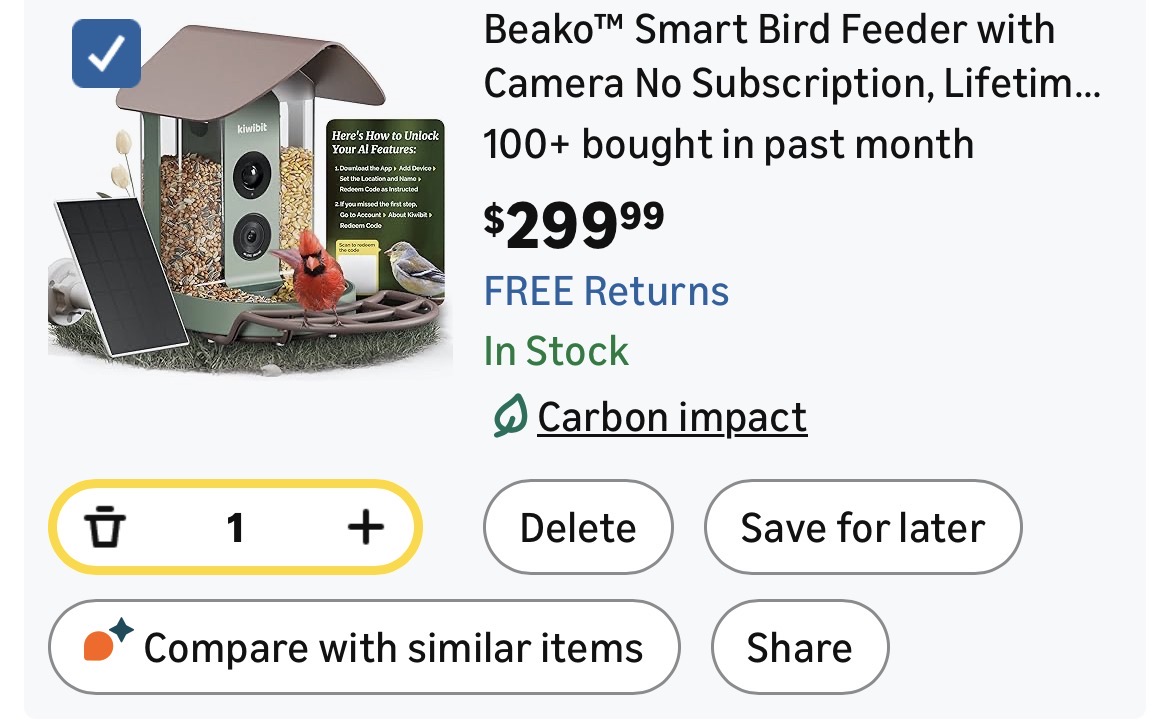The image size is (1170, 723).
Task: Click the 100+ bought in past month text
Action: 728,145
